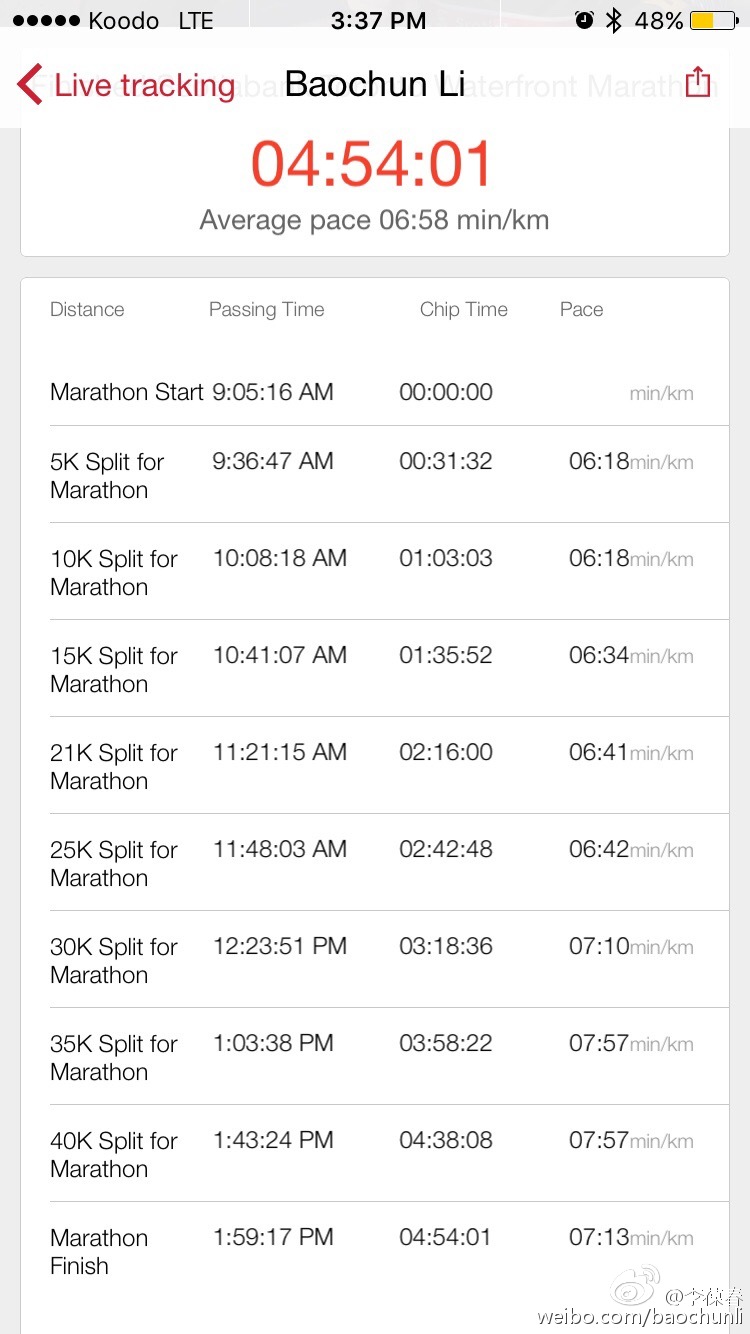
Task: Select the Chip Time column header
Action: (x=463, y=310)
